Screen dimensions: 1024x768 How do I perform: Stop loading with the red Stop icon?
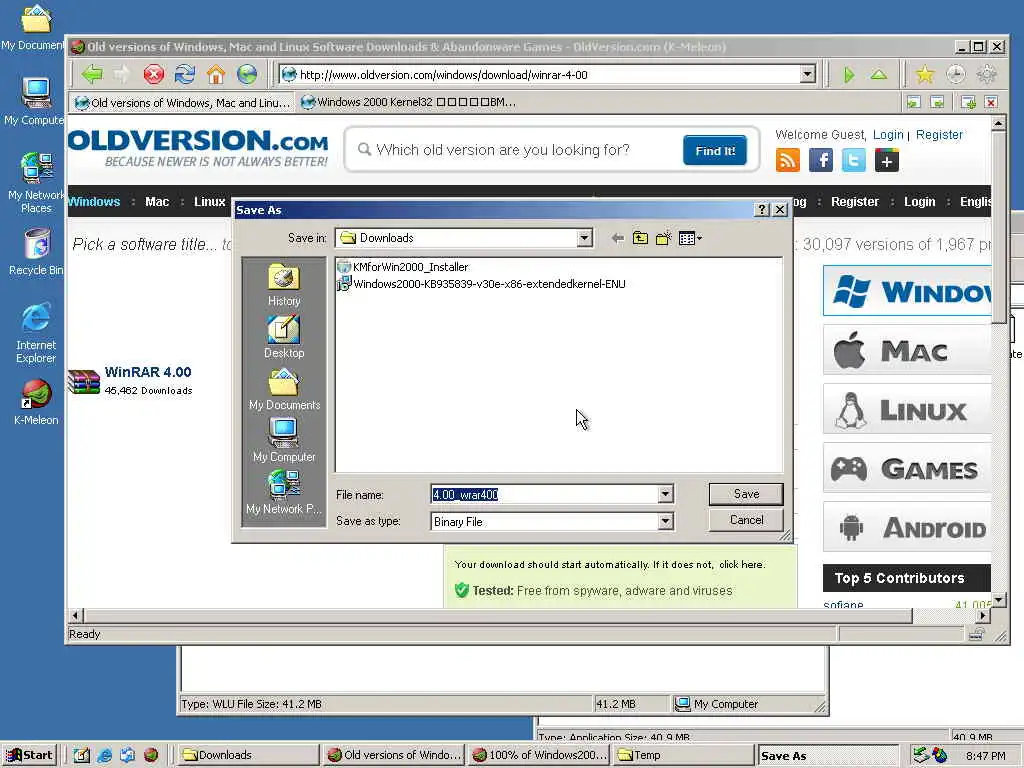(153, 74)
